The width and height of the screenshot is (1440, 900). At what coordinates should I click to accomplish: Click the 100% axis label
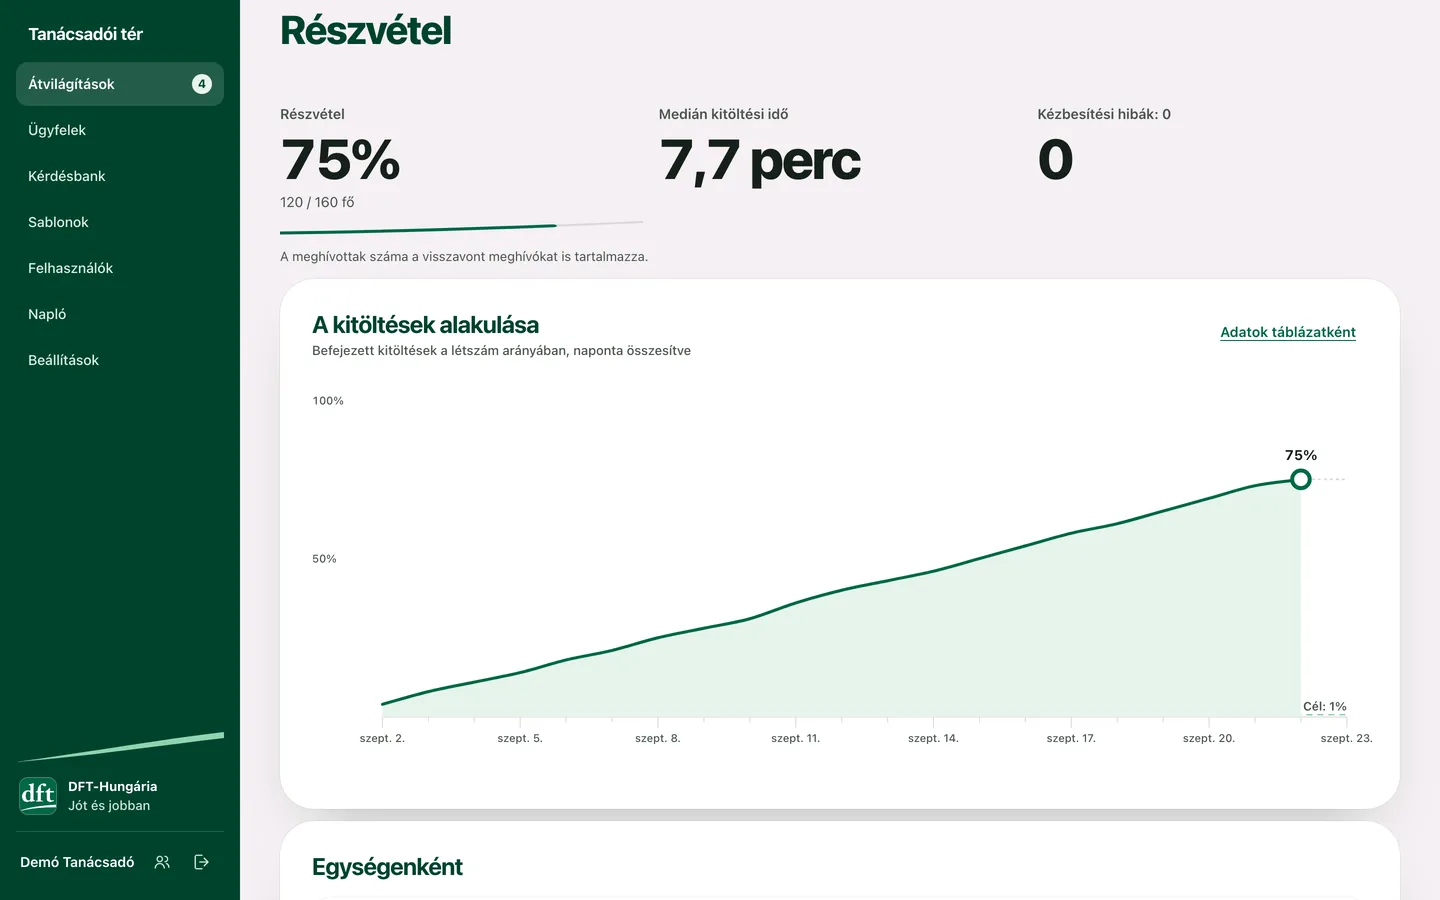pos(328,401)
